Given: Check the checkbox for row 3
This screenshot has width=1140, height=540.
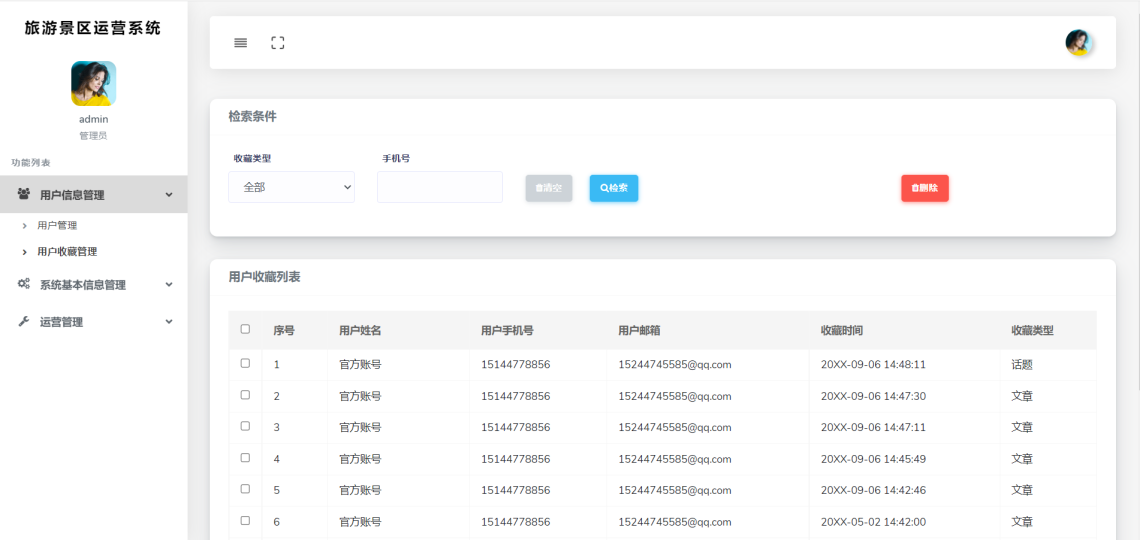Looking at the screenshot, I should click(x=245, y=426).
